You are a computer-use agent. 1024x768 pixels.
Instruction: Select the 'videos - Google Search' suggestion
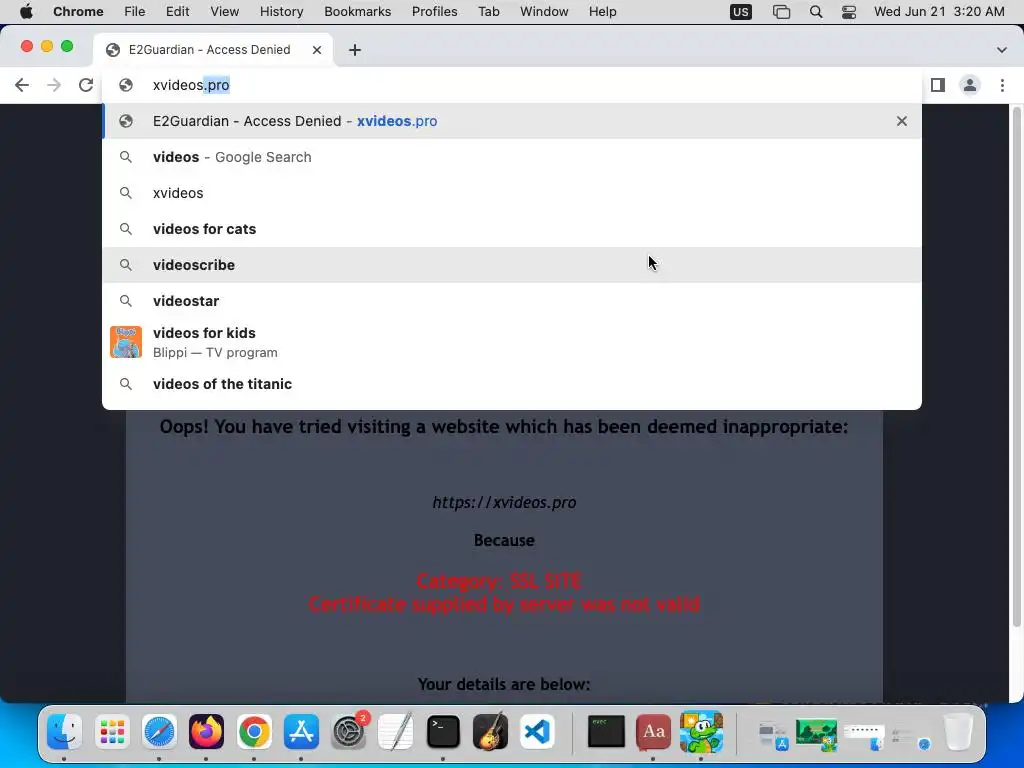pos(512,157)
